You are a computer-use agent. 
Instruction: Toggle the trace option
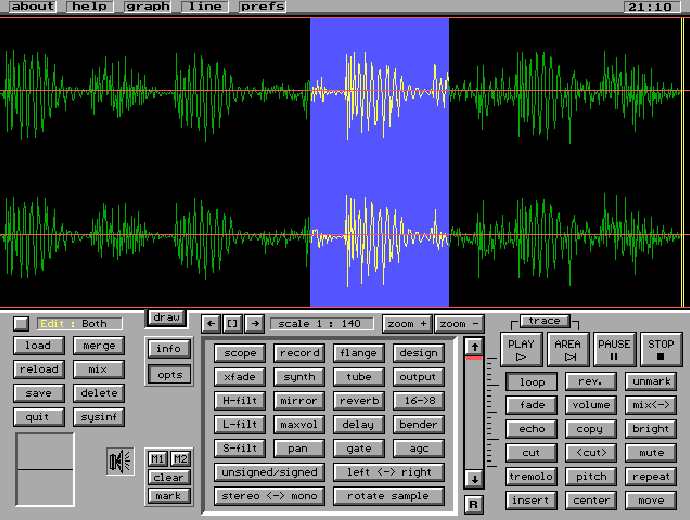click(x=545, y=321)
